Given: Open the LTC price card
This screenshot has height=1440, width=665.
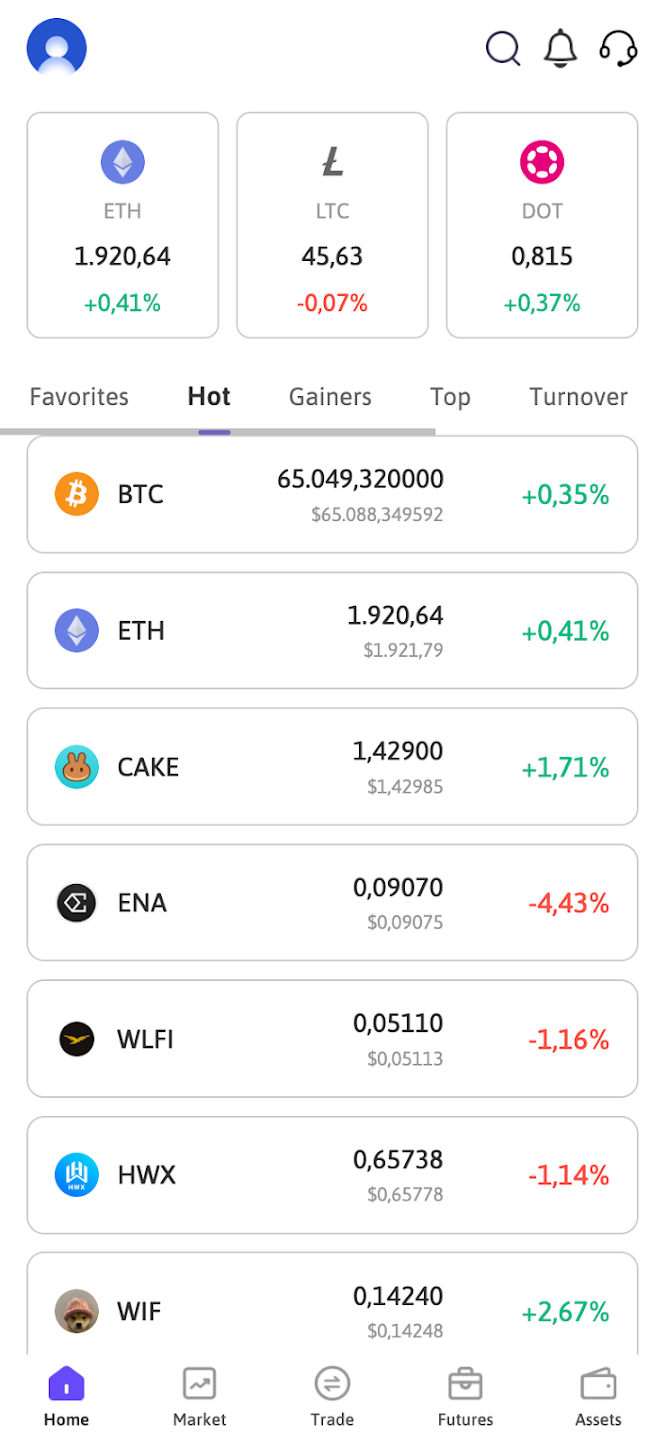Looking at the screenshot, I should tap(332, 225).
